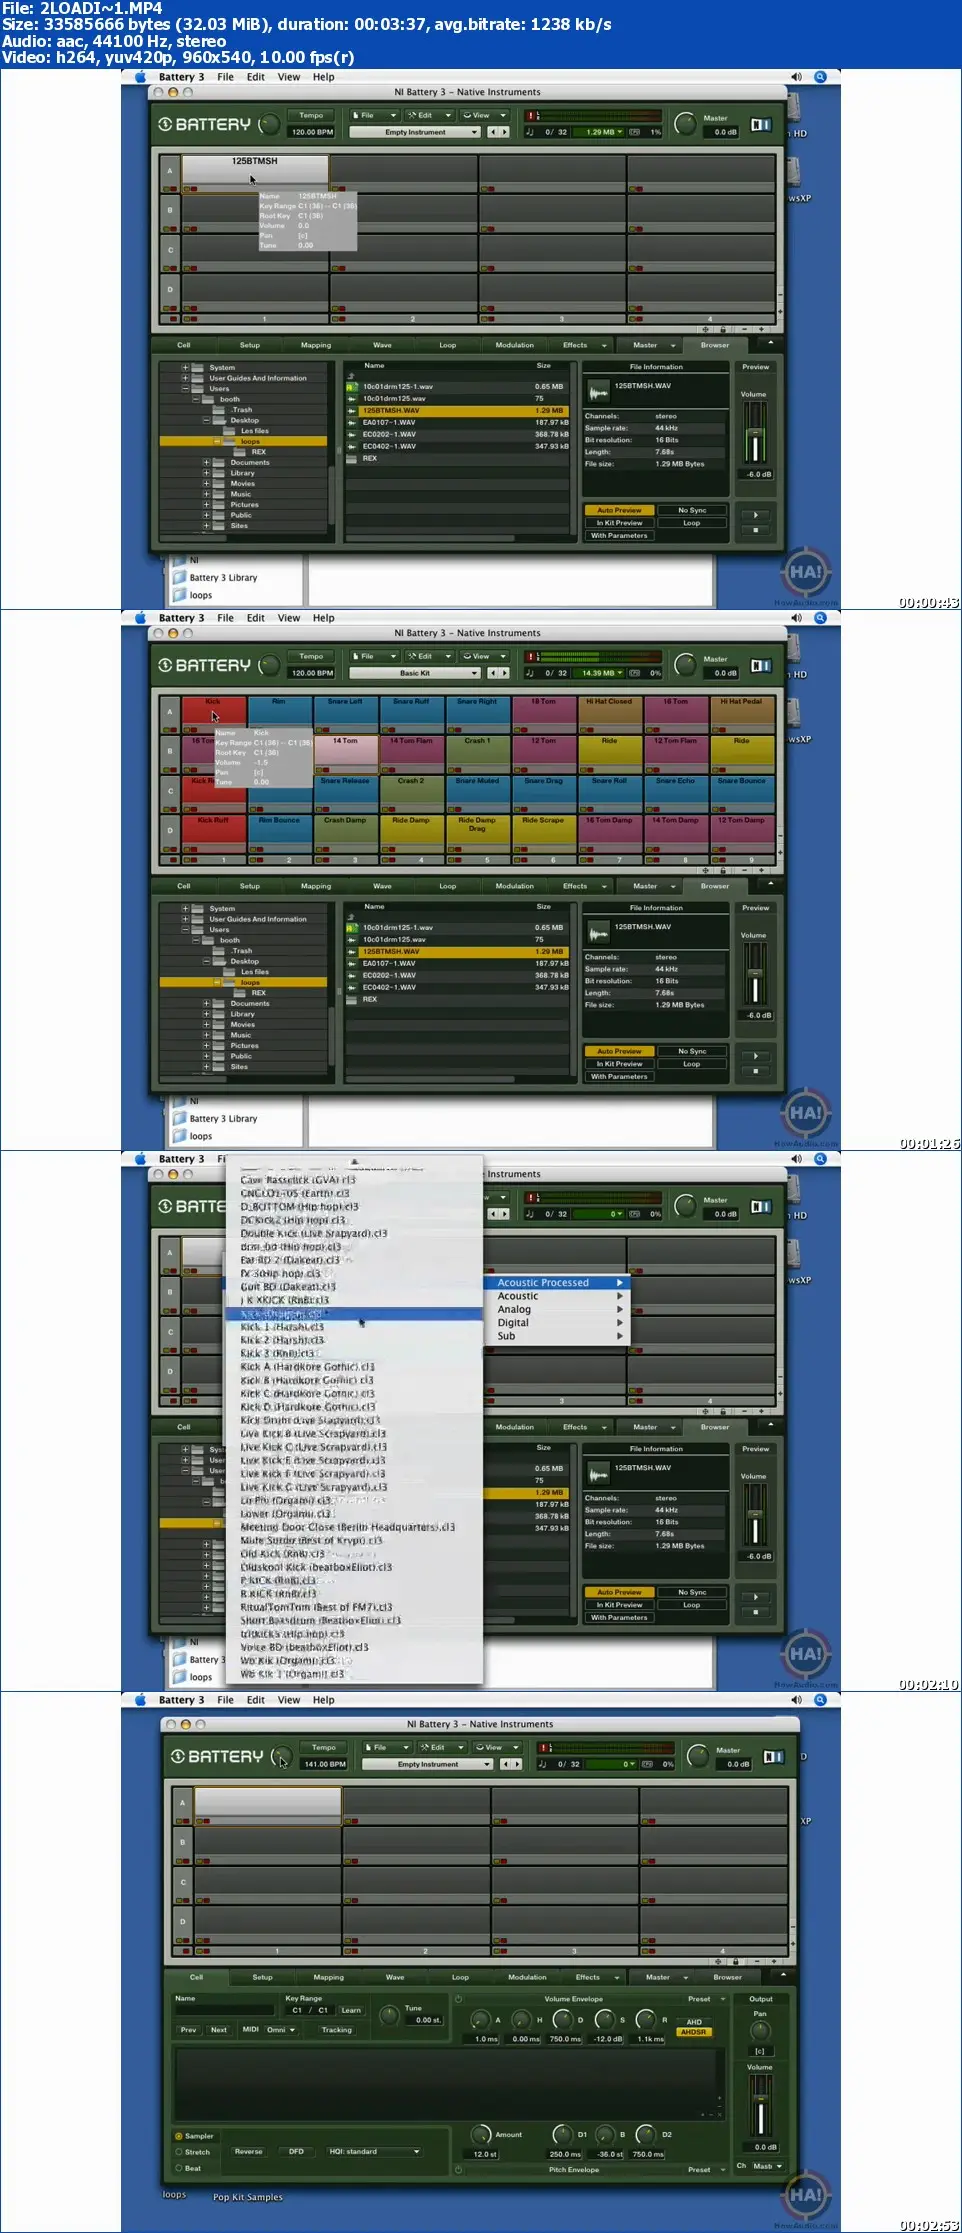Click the 141.00 BPM tempo field

coord(324,1764)
